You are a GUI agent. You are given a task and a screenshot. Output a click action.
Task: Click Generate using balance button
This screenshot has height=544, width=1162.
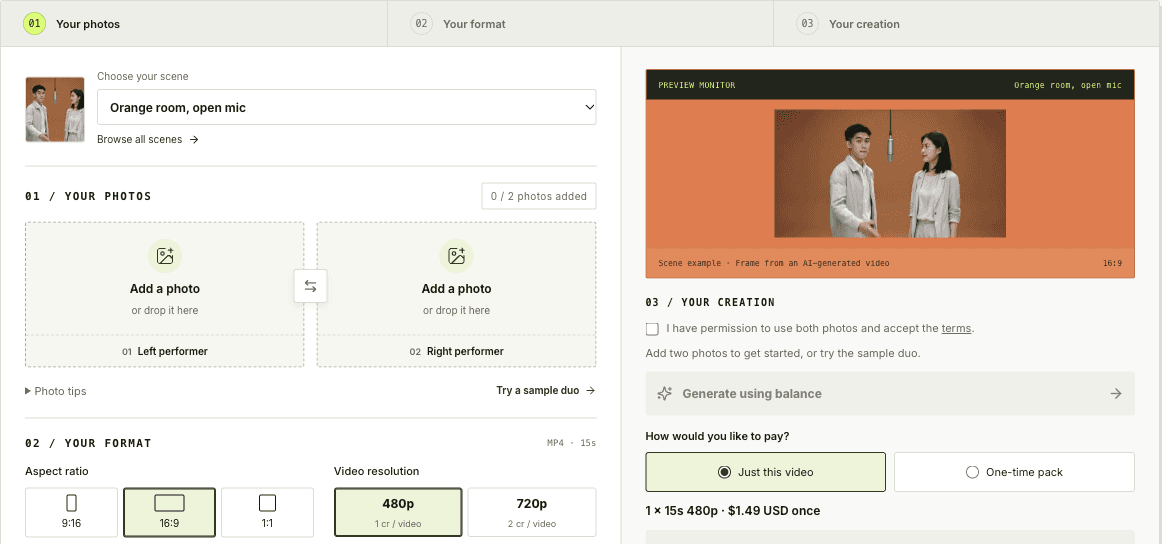(x=890, y=394)
